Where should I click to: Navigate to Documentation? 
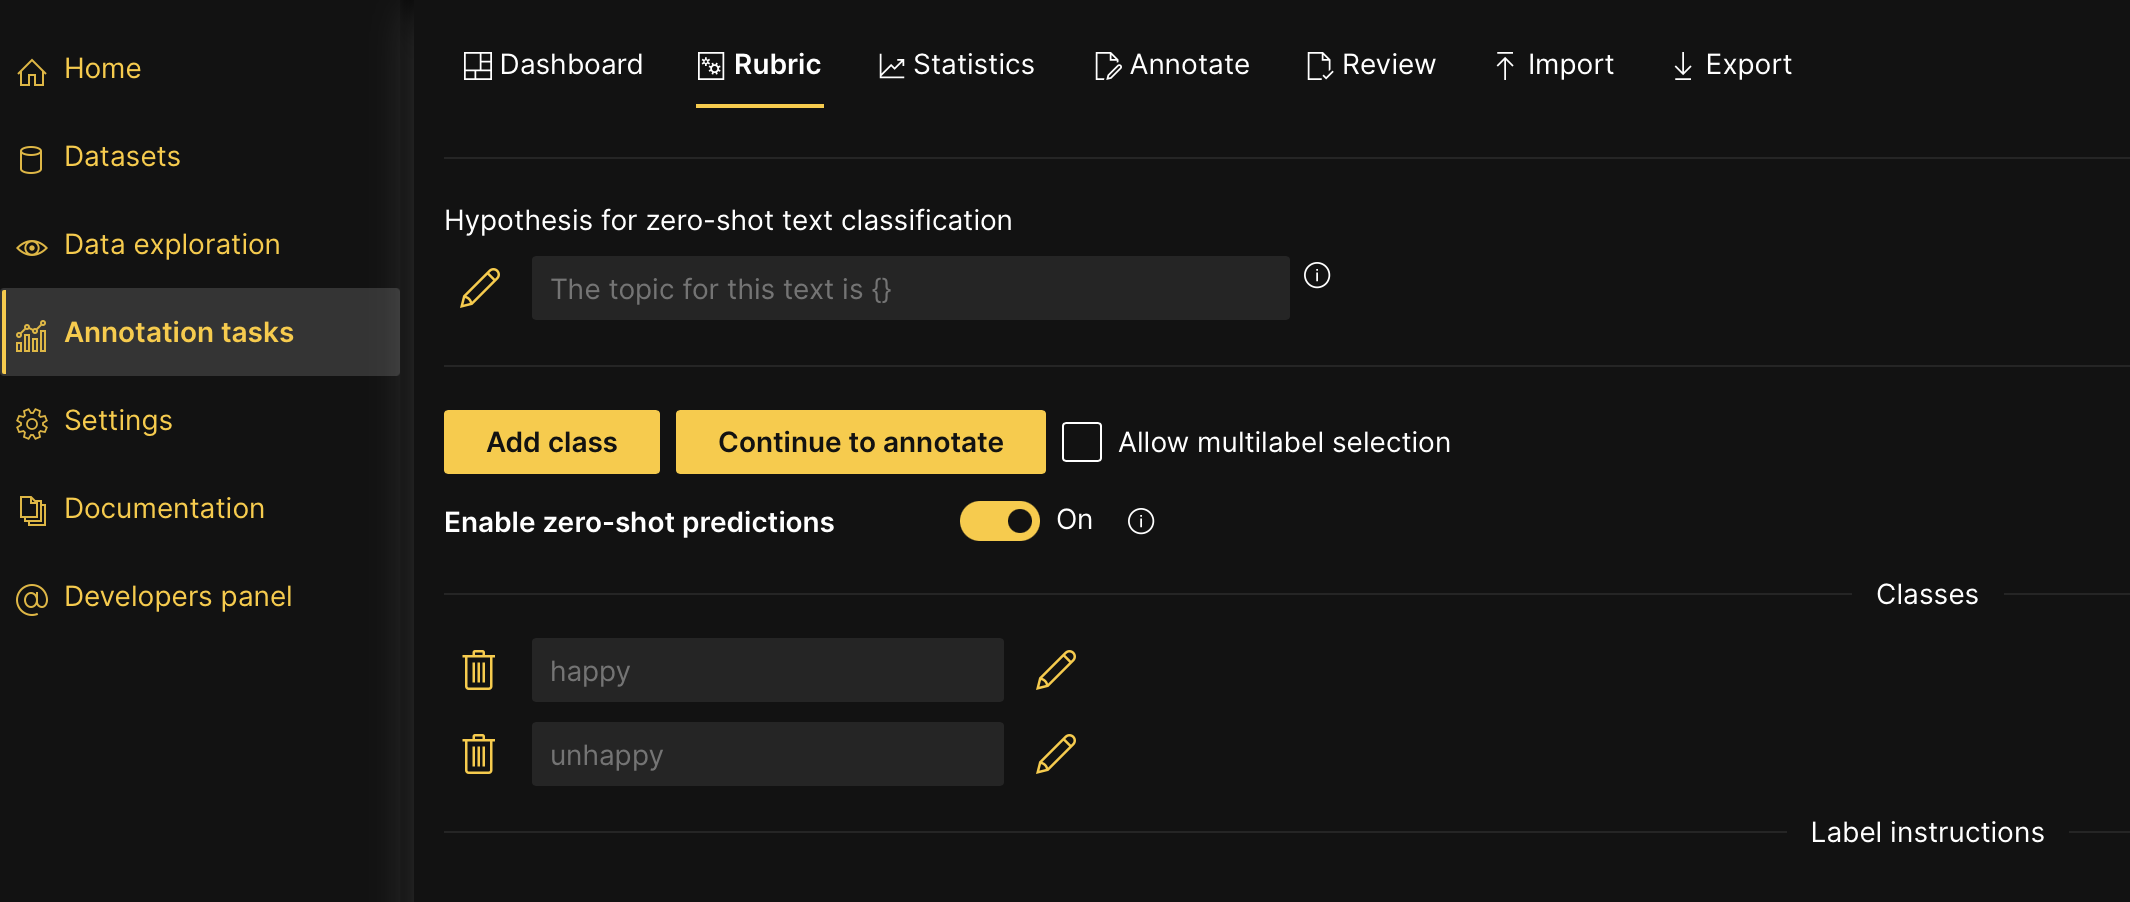(164, 508)
